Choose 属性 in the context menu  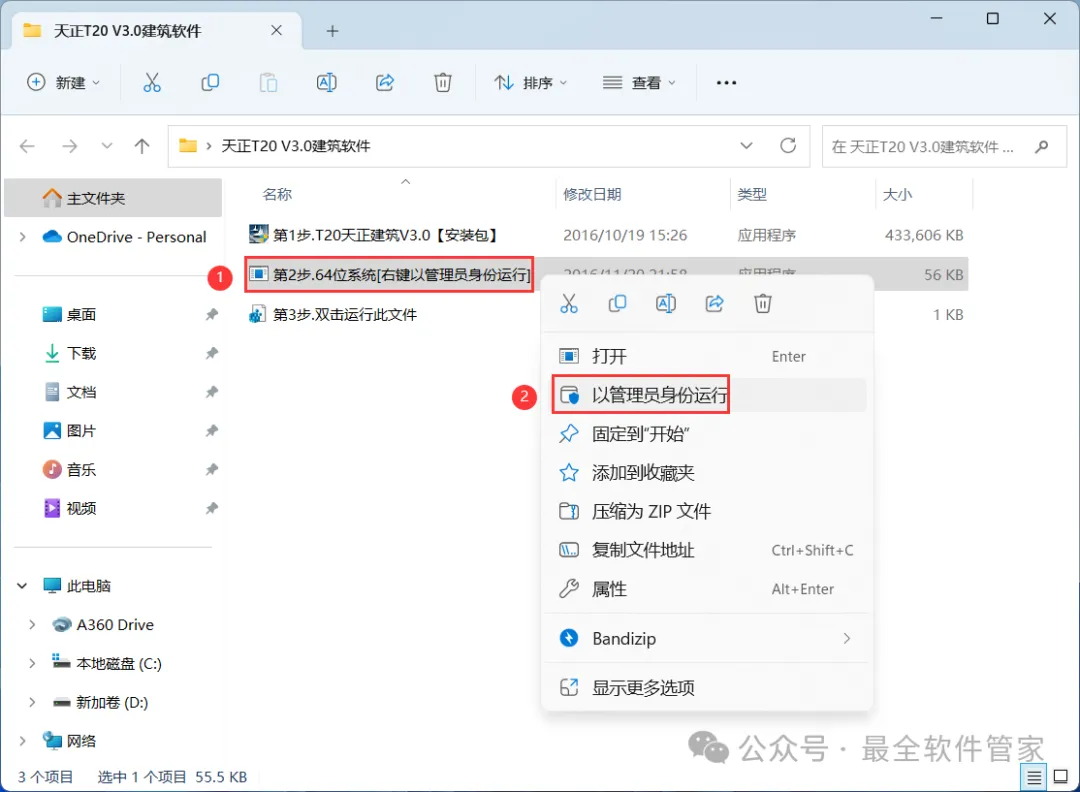click(x=707, y=589)
